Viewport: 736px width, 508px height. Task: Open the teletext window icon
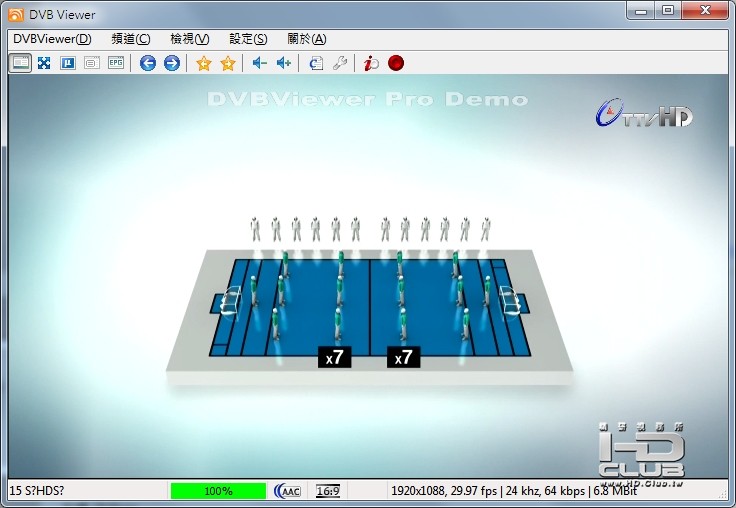(x=92, y=63)
